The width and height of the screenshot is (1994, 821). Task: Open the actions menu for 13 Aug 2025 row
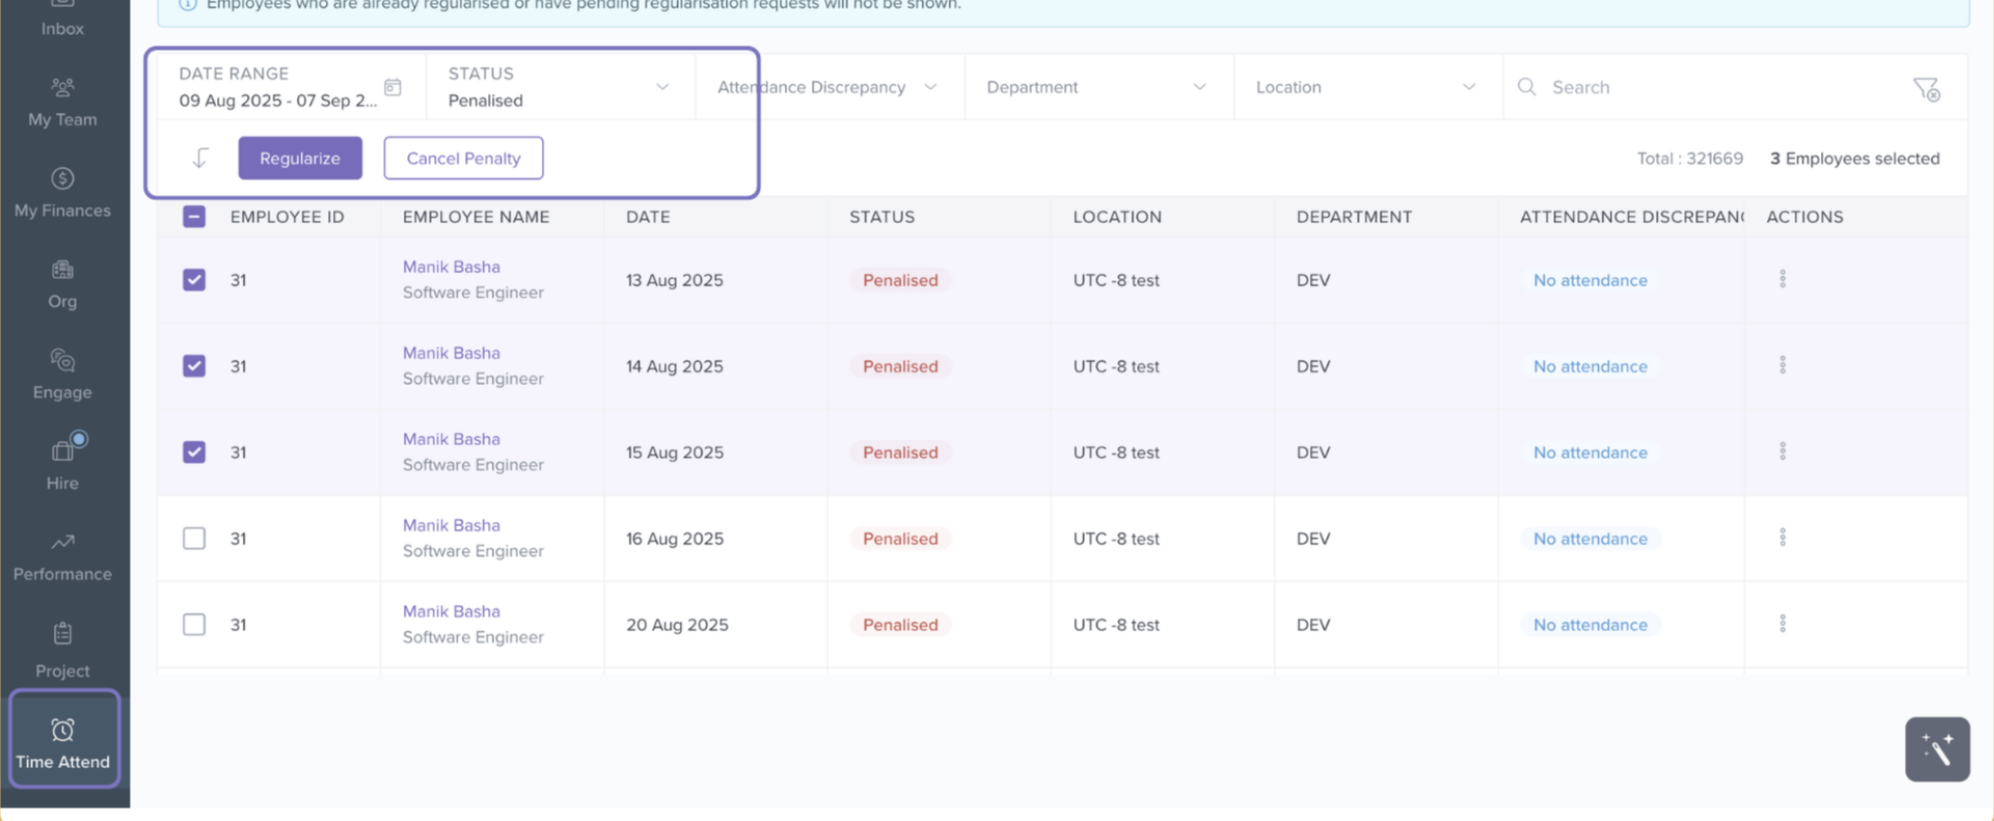(x=1782, y=280)
